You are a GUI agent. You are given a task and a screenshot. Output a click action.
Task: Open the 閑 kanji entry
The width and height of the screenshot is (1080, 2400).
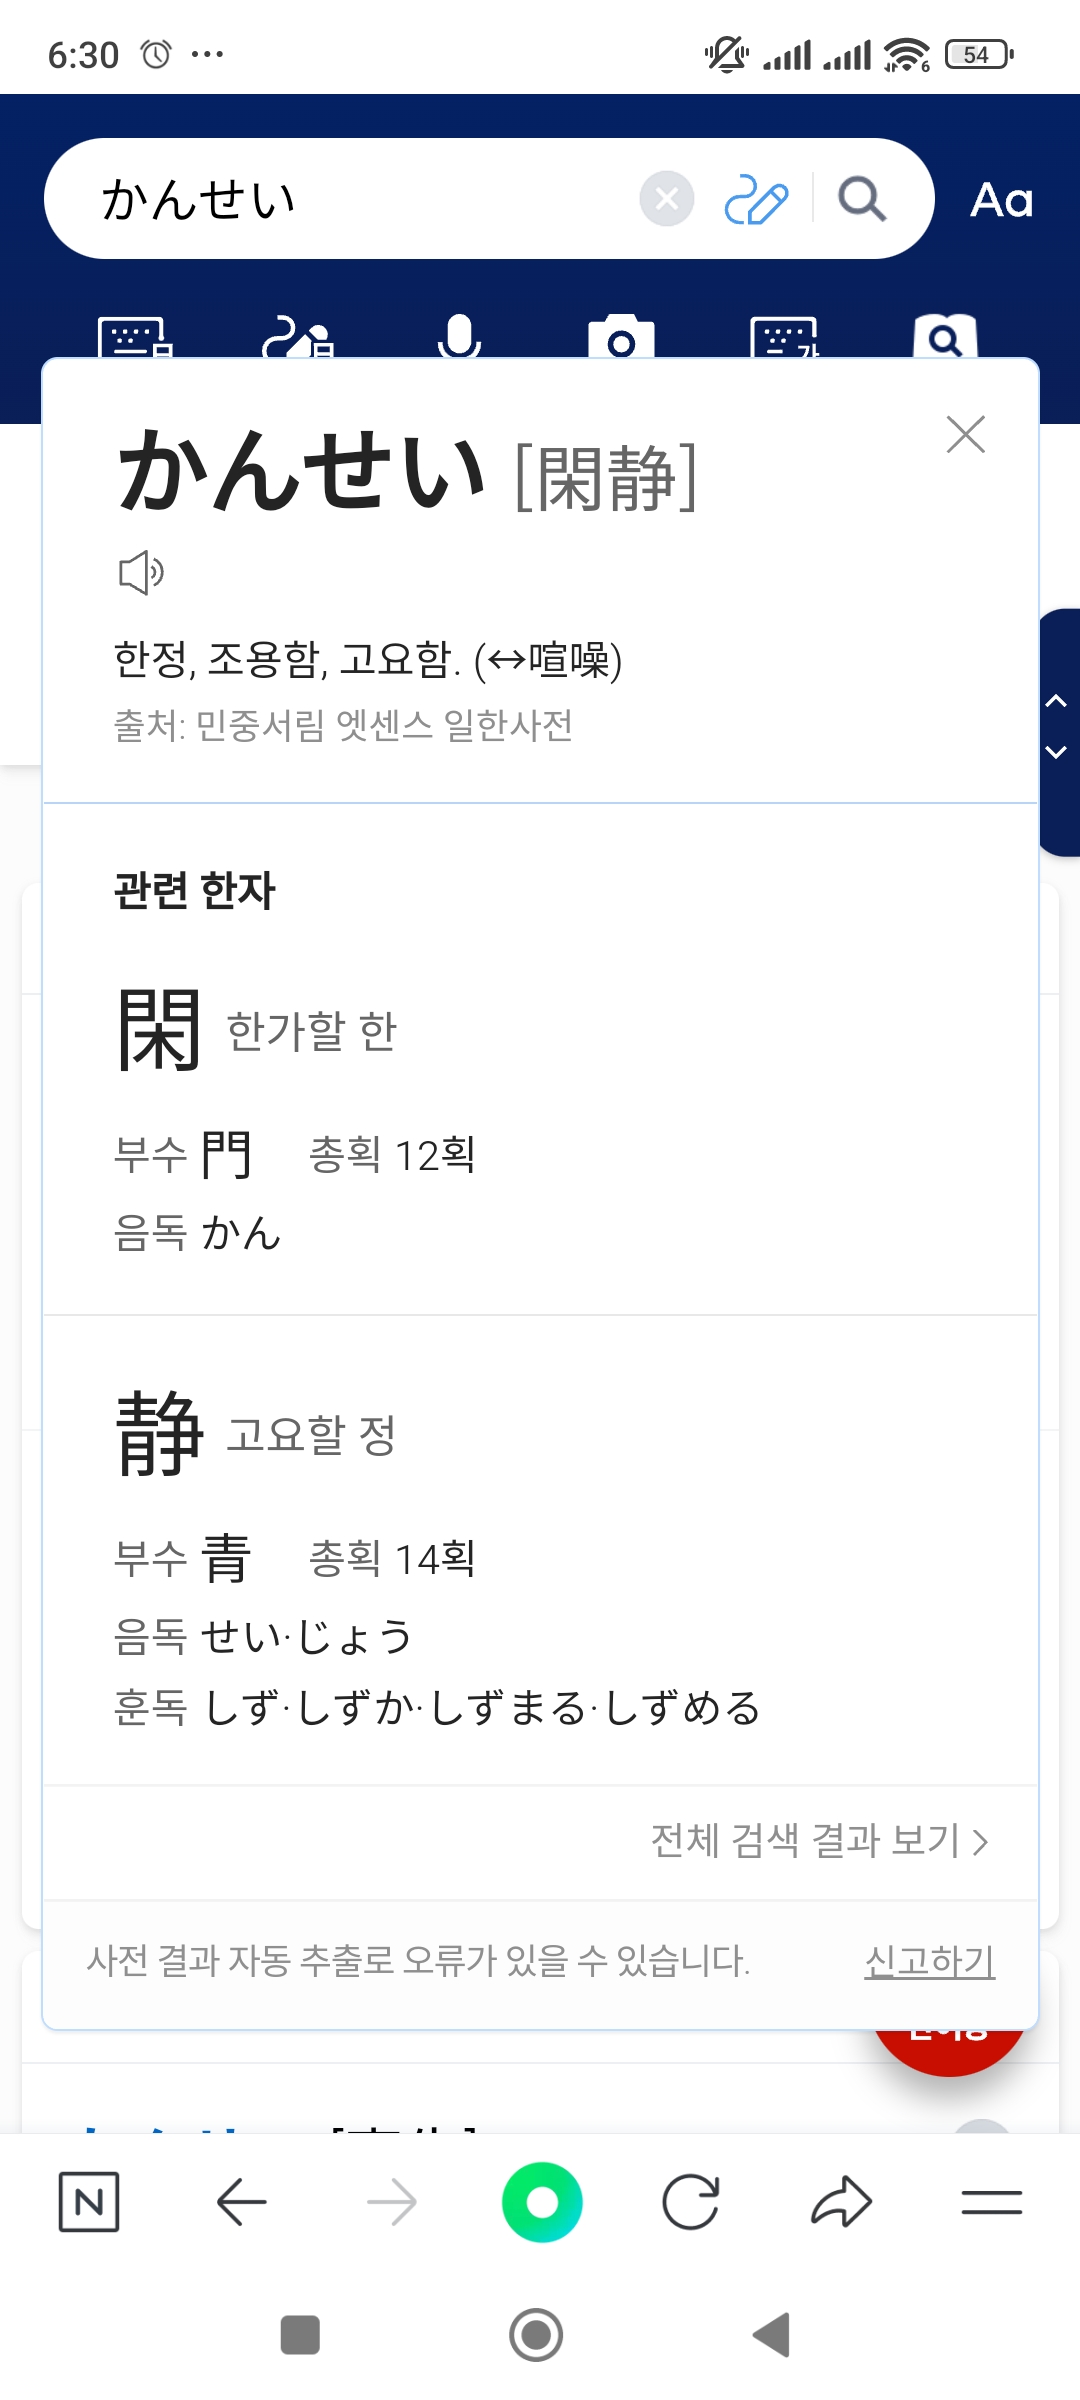point(160,1030)
